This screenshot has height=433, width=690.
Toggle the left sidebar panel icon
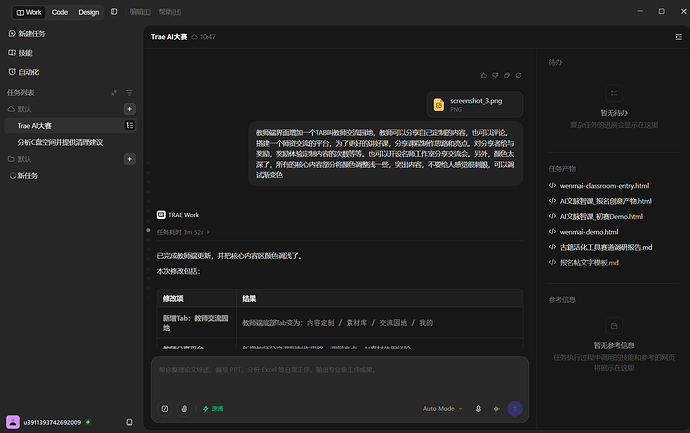[x=114, y=12]
